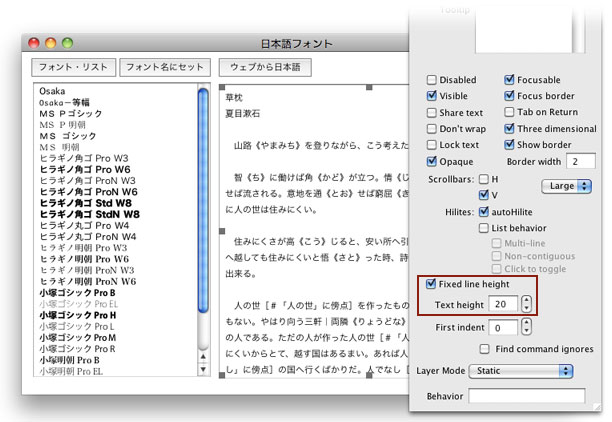Viewport: 612px width, 422px height.
Task: Select 小塚ゴシック Pro B font
Action: pyautogui.click(x=77, y=293)
